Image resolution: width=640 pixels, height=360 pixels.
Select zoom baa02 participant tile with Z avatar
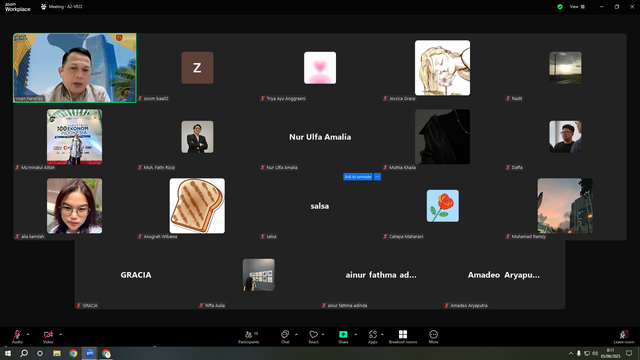point(197,68)
